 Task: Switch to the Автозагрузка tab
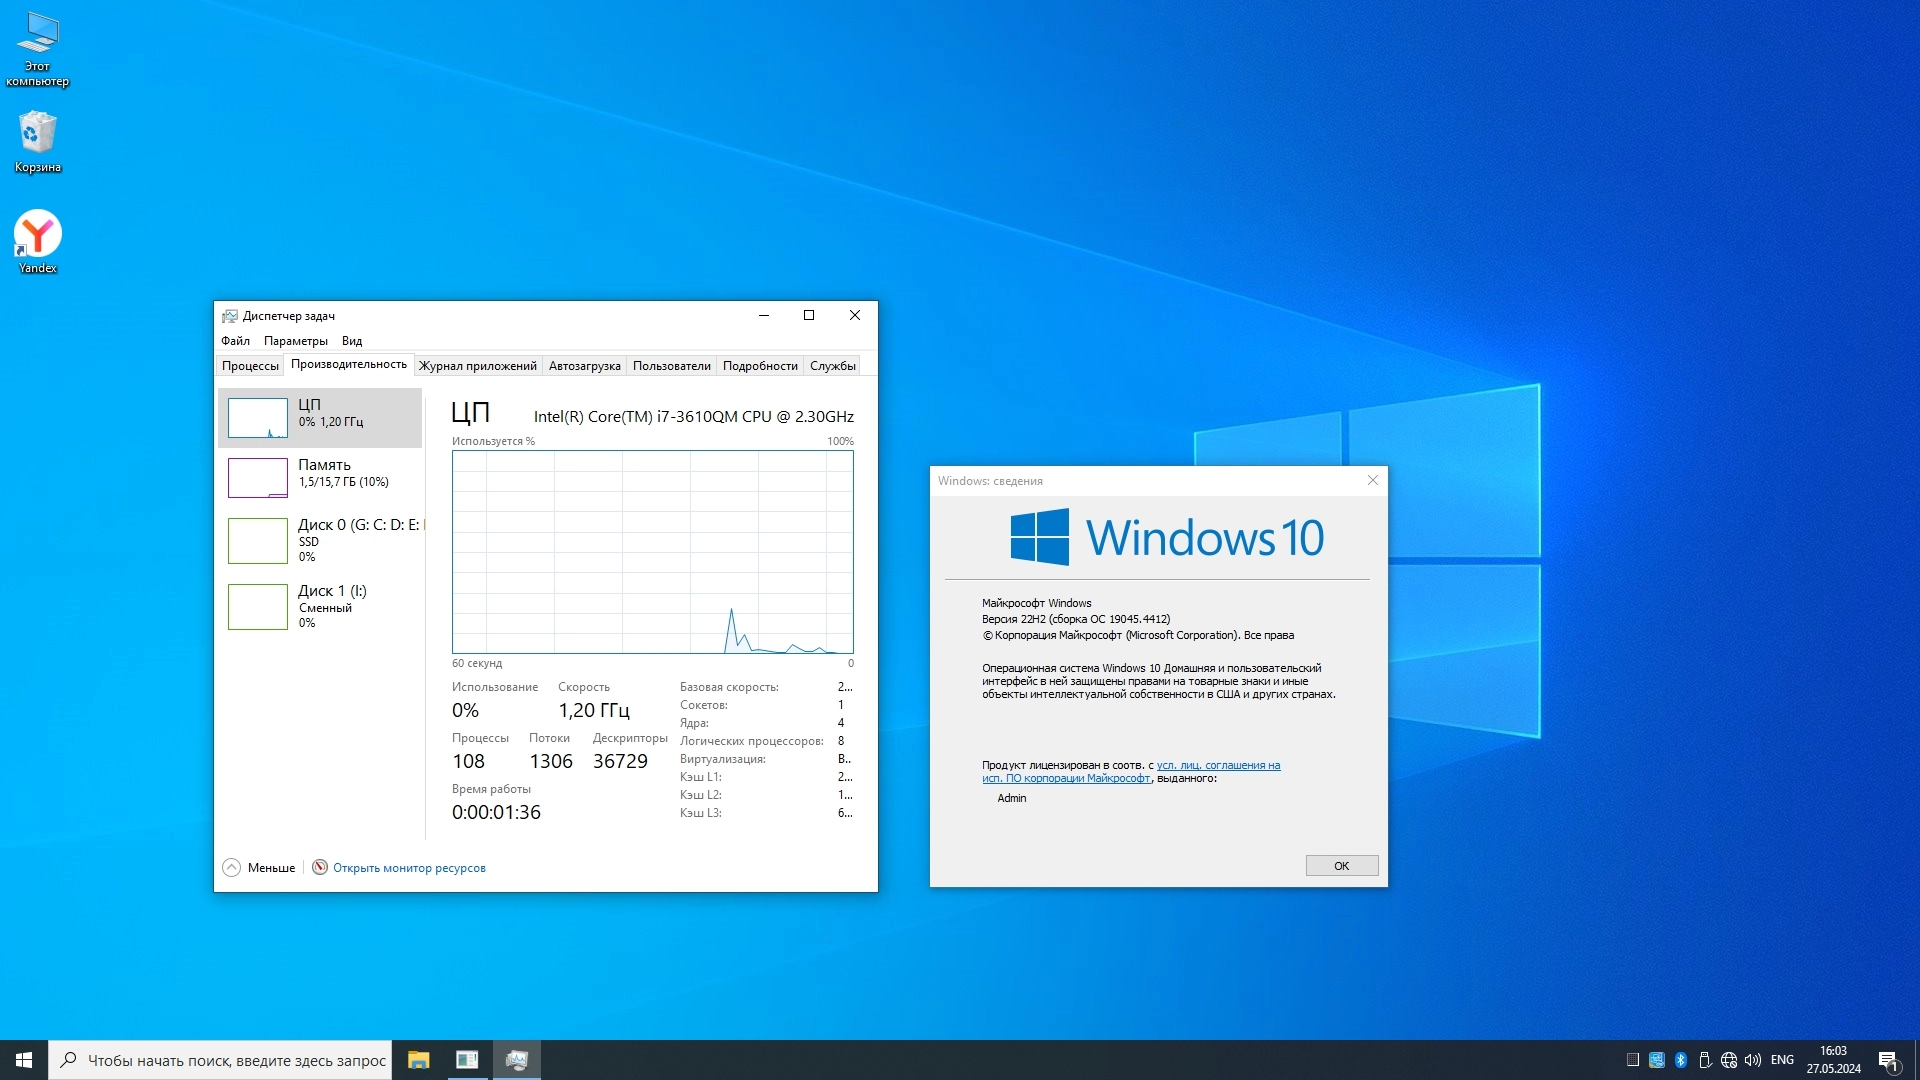(x=584, y=366)
